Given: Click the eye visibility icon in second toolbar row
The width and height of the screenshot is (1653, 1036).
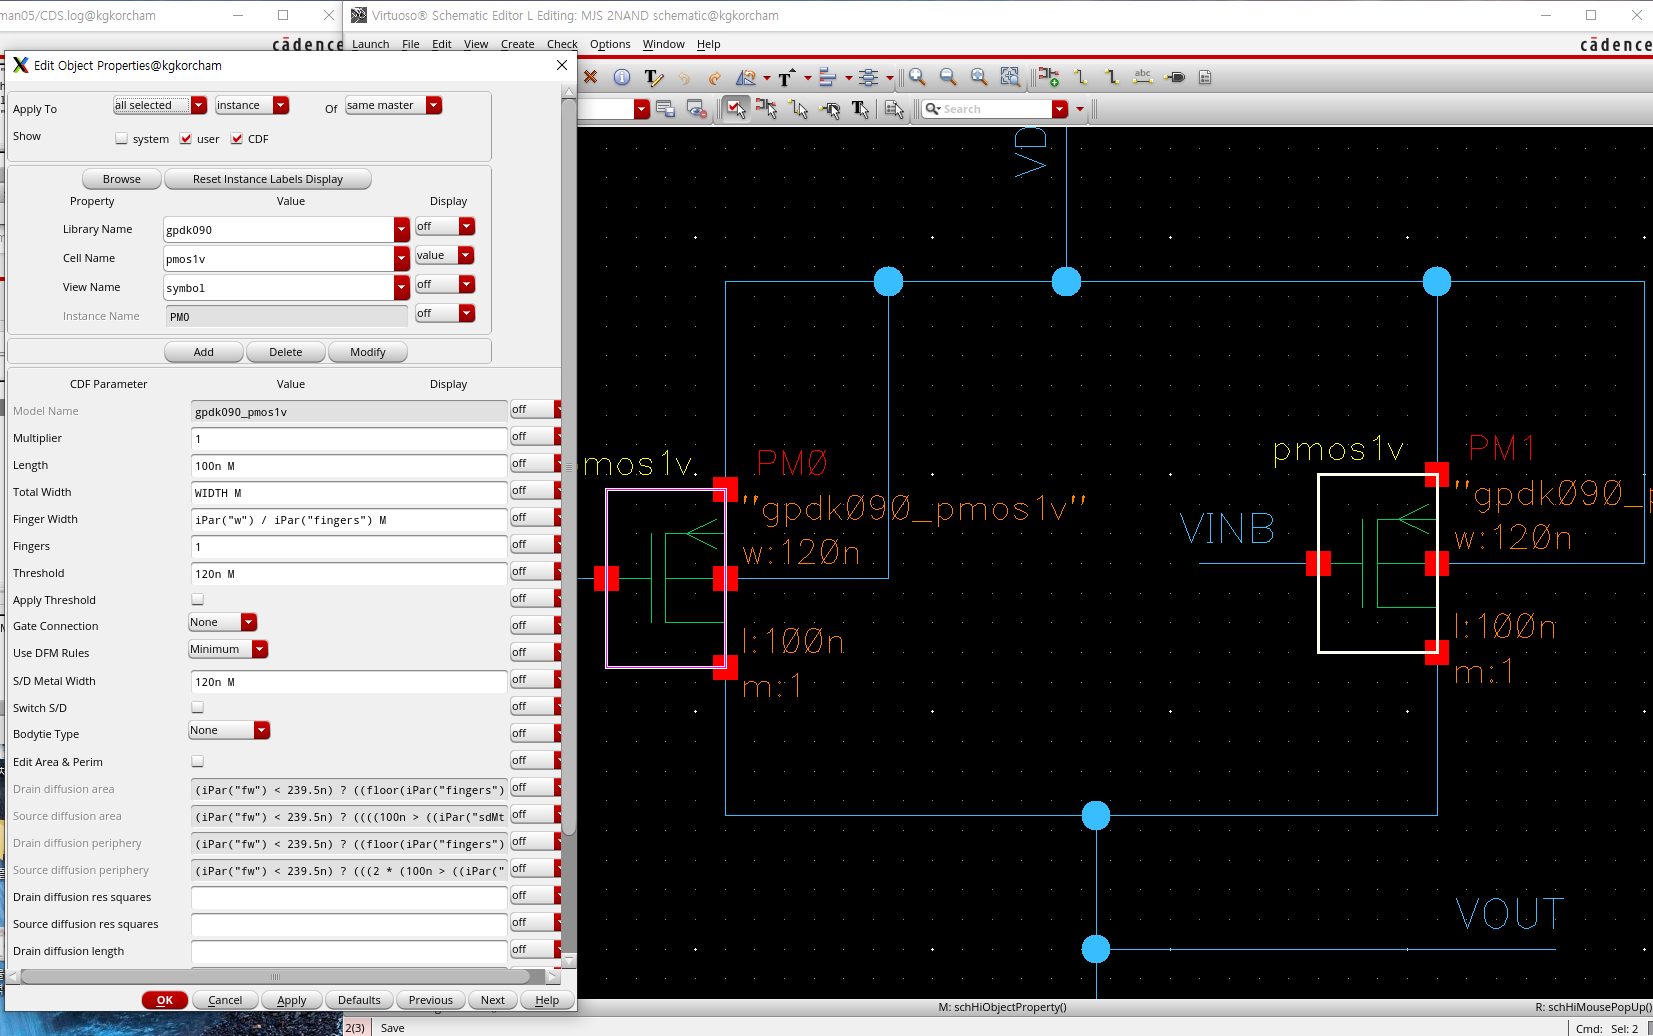Looking at the screenshot, I should (697, 109).
